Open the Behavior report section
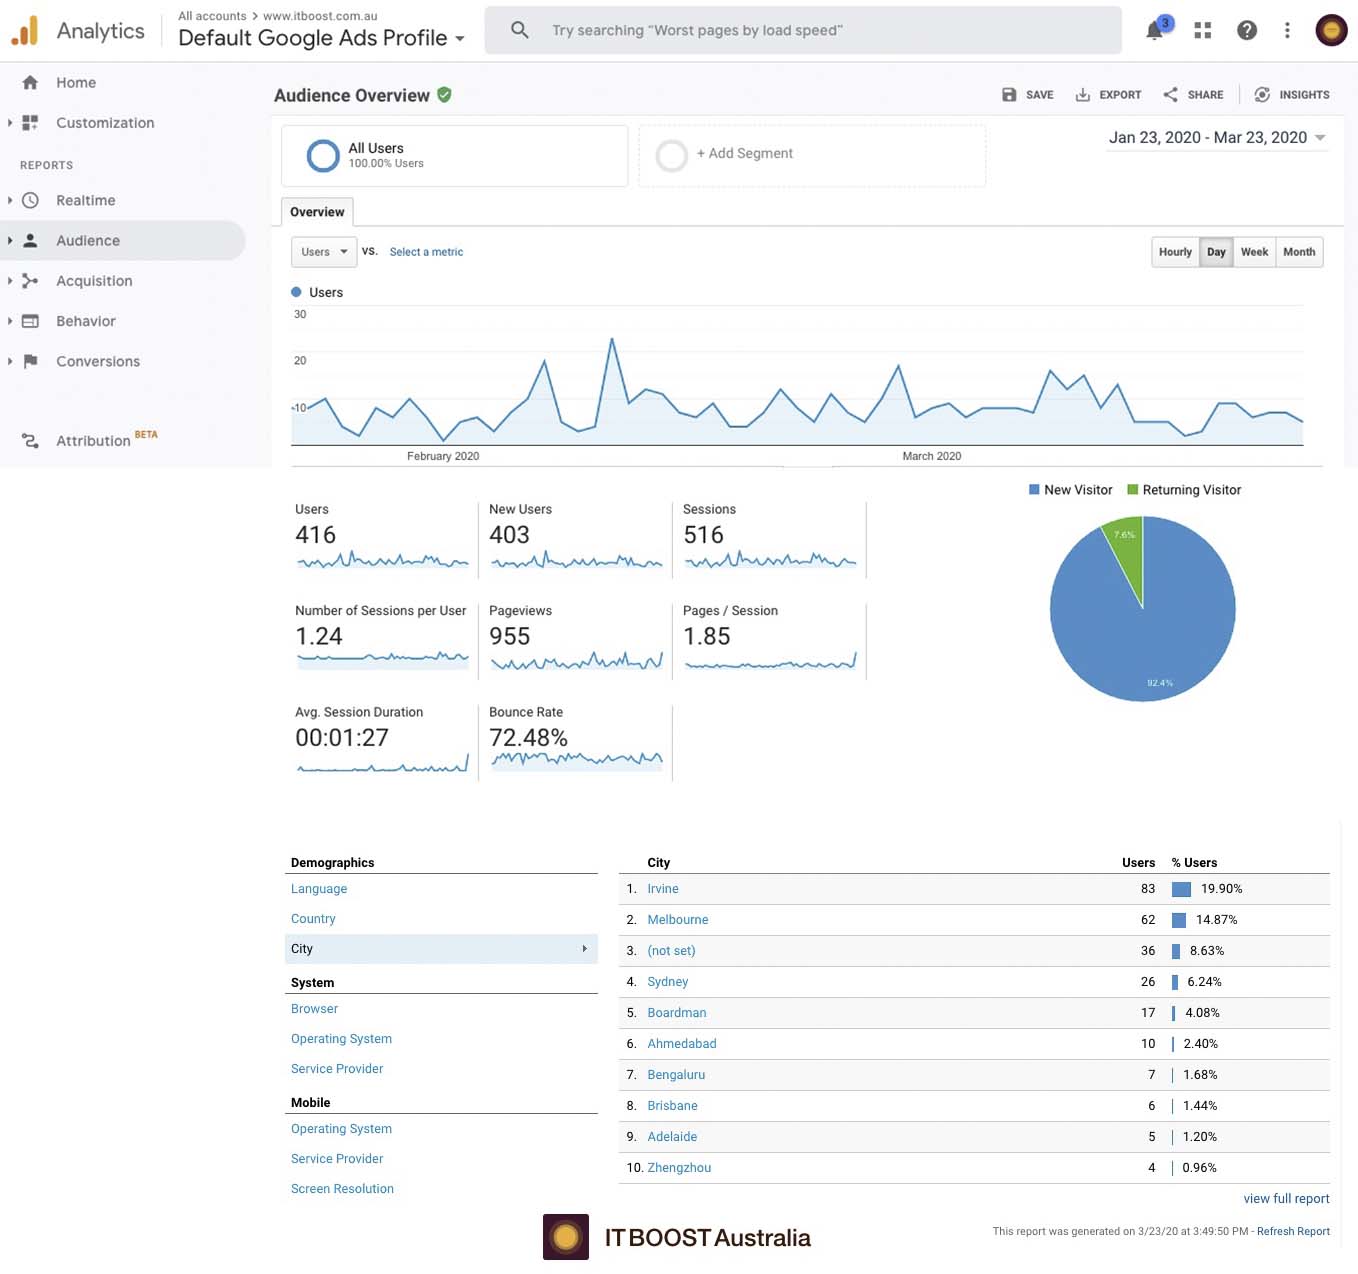The width and height of the screenshot is (1358, 1274). (86, 321)
